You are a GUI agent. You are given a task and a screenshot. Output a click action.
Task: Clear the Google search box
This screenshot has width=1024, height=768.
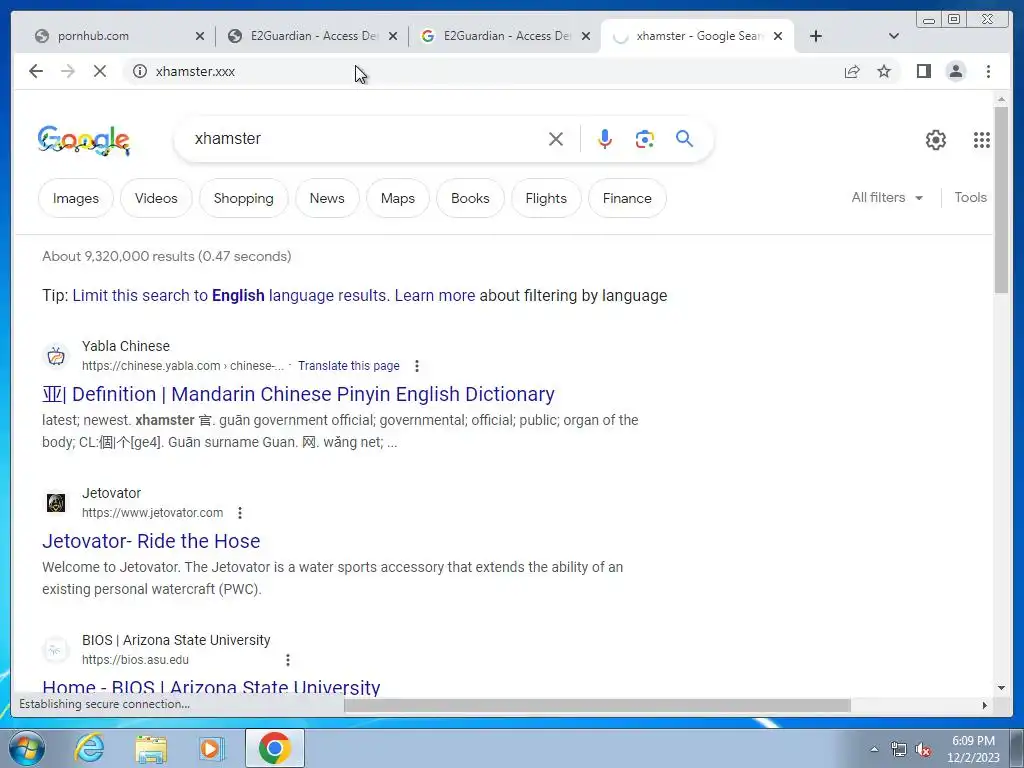[556, 138]
